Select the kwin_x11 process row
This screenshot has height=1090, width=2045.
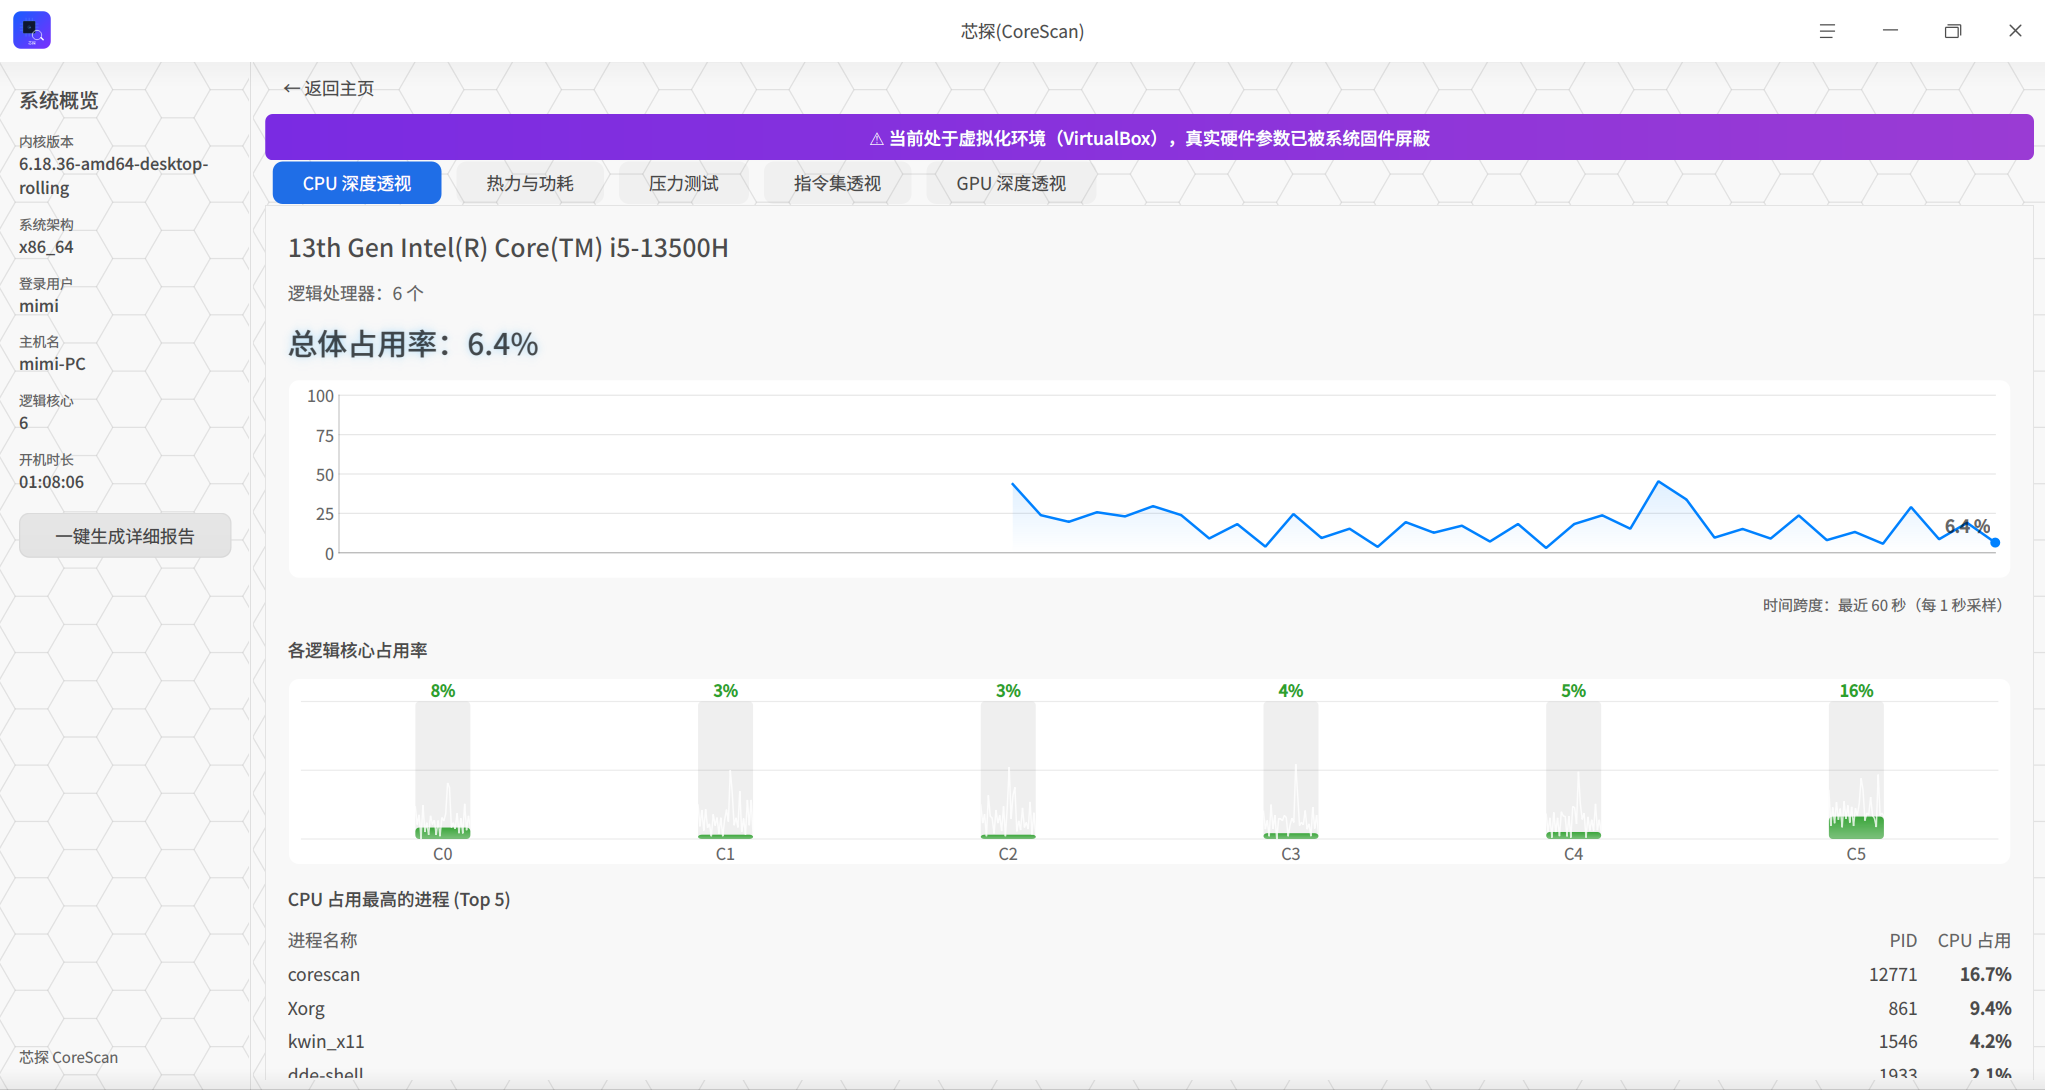[1149, 1041]
